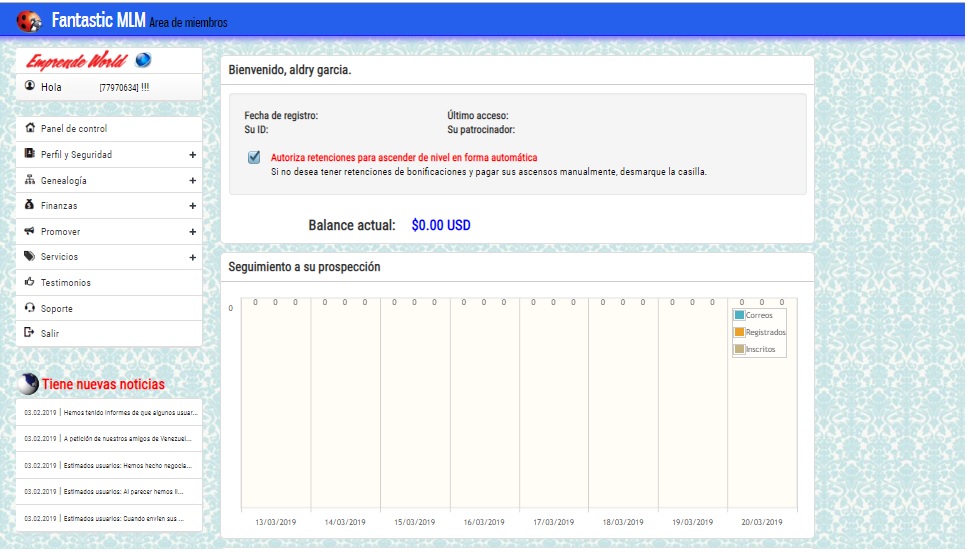Screen dimensions: 968x552
Task: Click the headset Soporte icon
Action: point(30,308)
